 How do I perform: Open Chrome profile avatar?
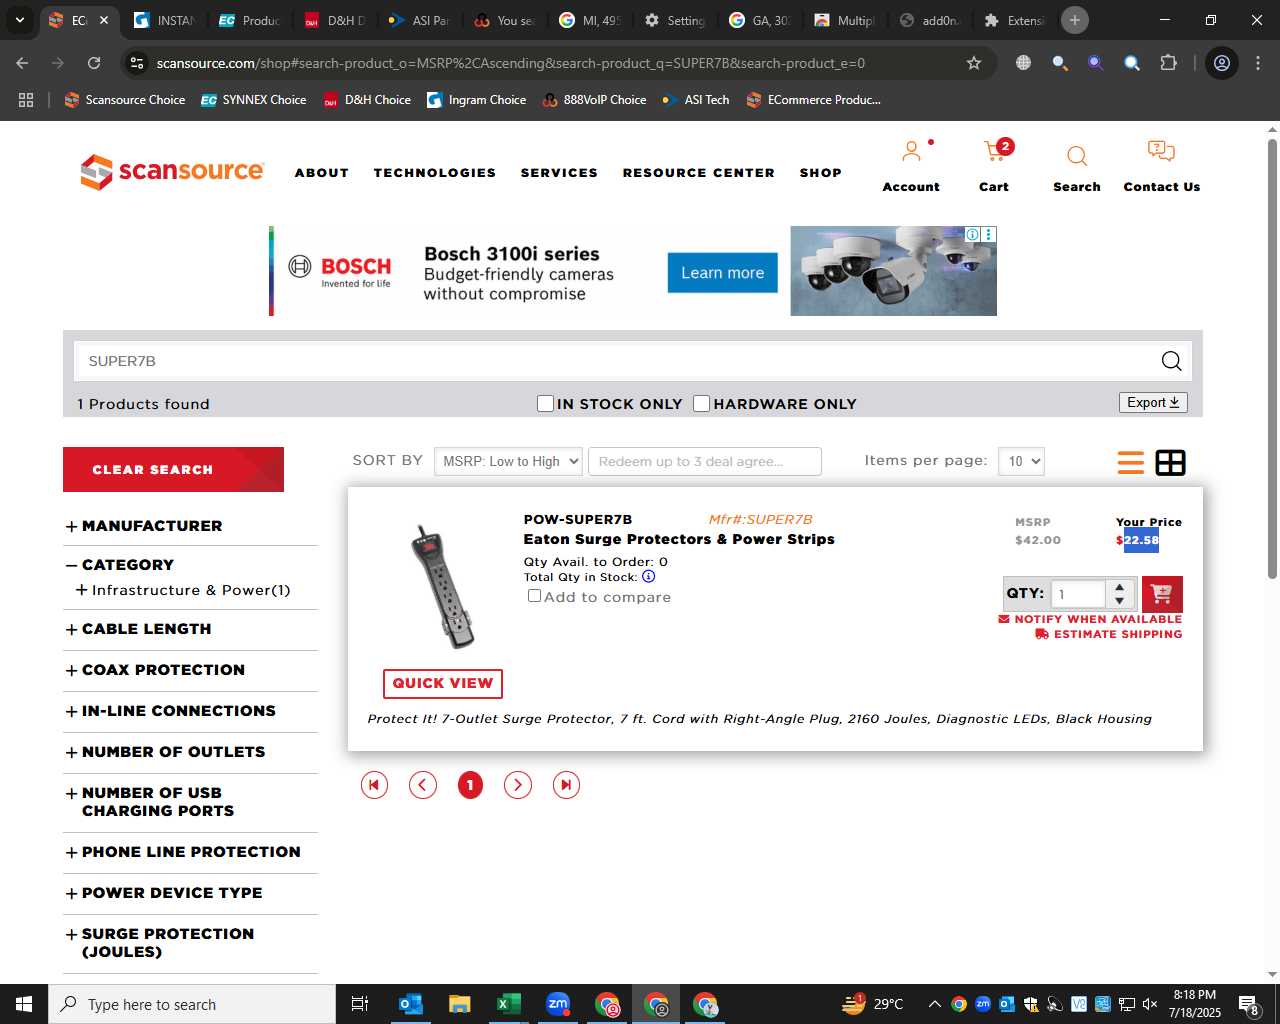[x=1221, y=63]
